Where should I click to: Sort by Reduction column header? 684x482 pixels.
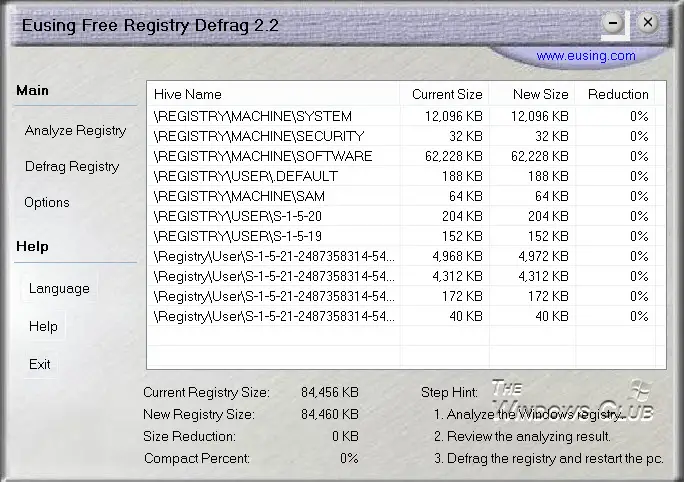point(615,94)
